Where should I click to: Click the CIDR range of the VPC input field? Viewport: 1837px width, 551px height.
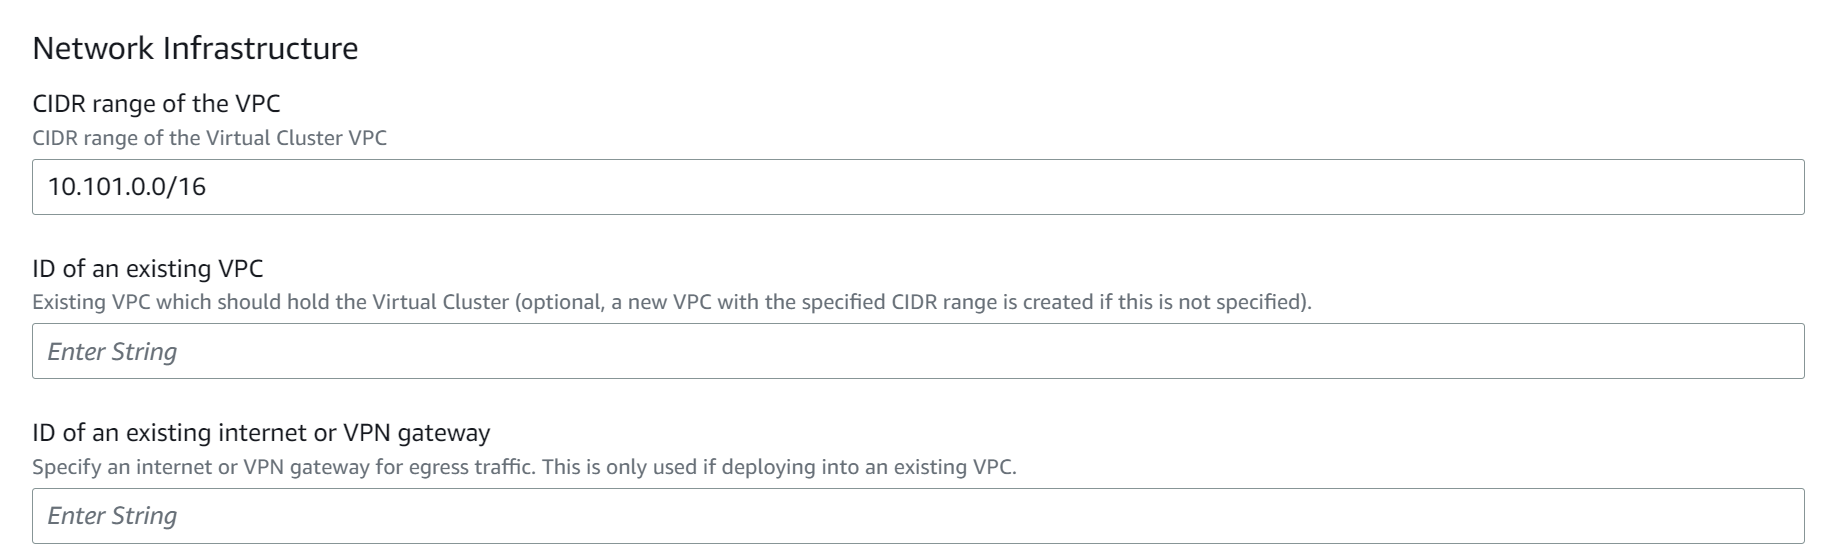(x=918, y=187)
